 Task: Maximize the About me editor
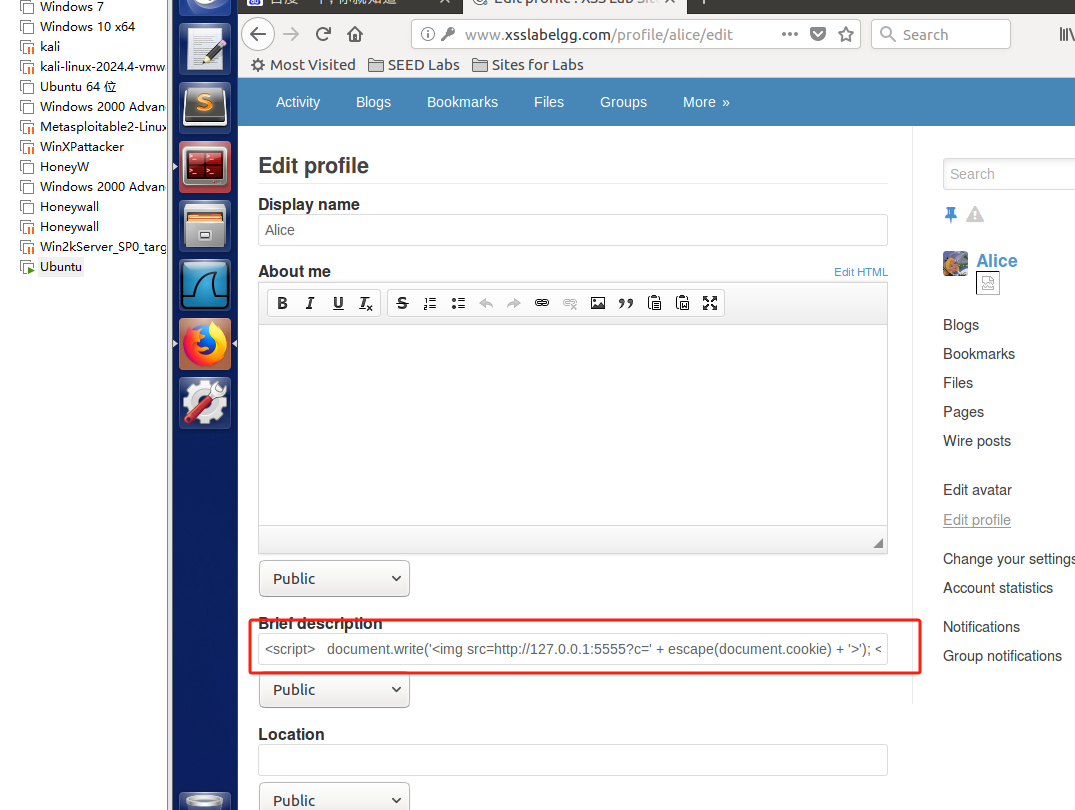pos(710,303)
